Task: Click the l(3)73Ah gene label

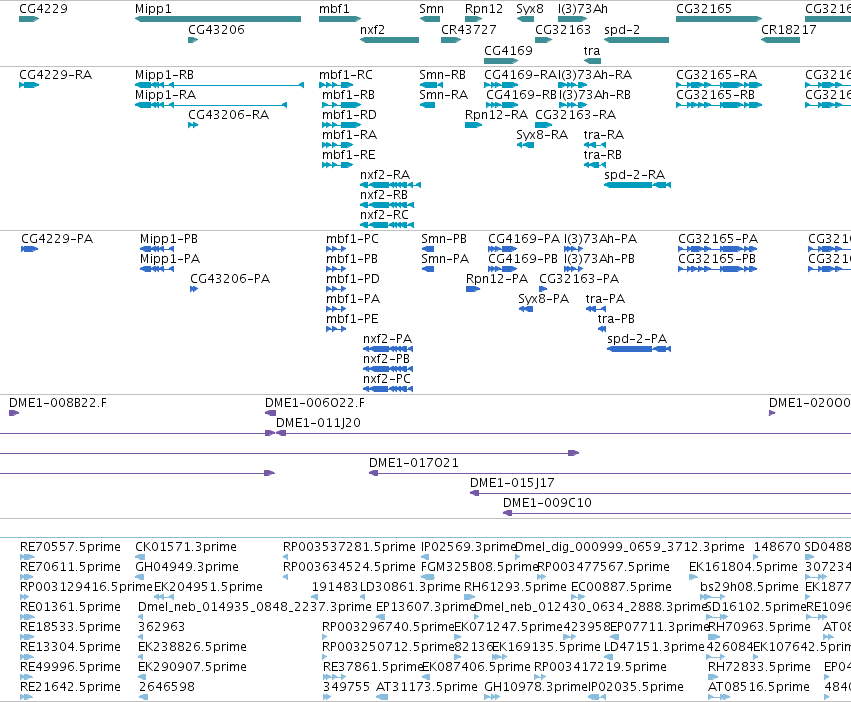Action: pos(583,9)
